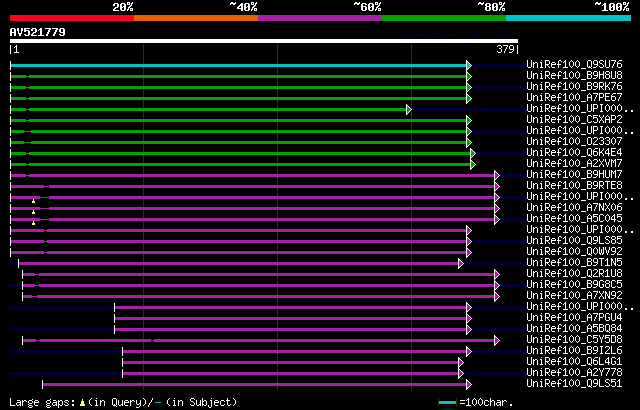Click the UniRef100_Q6L4G1 label

pyautogui.click(x=574, y=361)
